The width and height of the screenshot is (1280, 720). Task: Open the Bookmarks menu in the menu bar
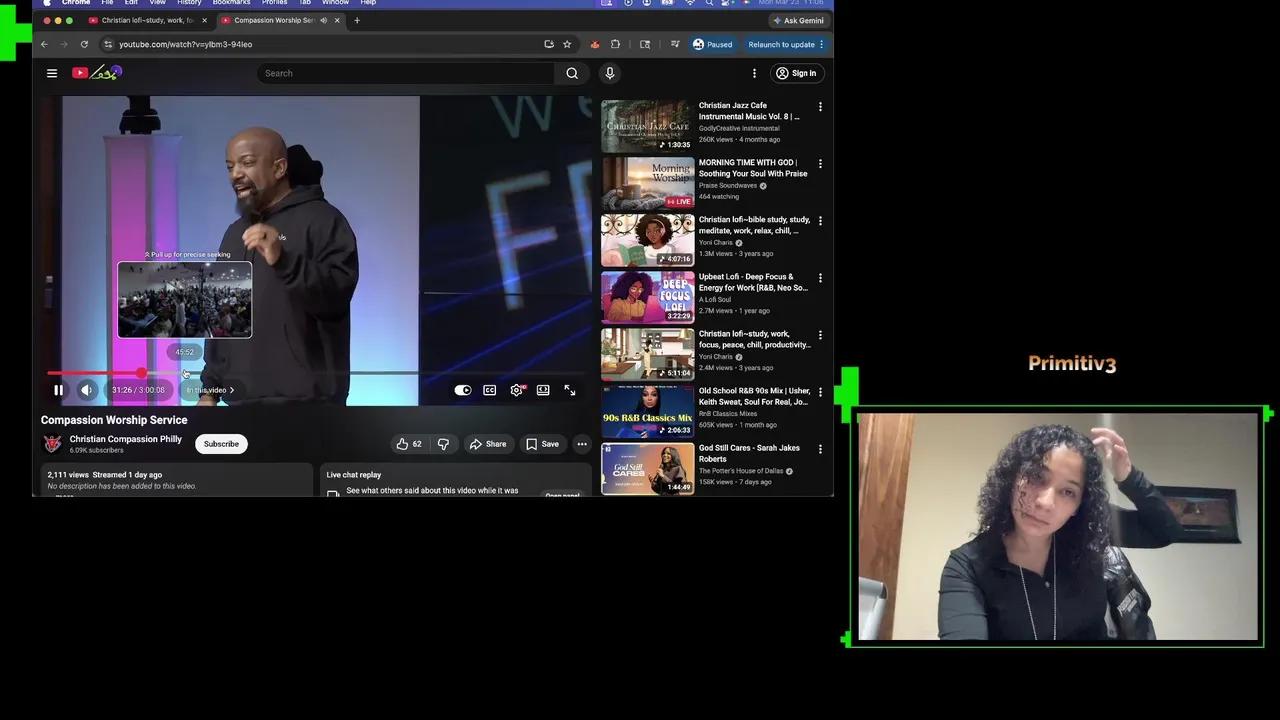pyautogui.click(x=231, y=3)
